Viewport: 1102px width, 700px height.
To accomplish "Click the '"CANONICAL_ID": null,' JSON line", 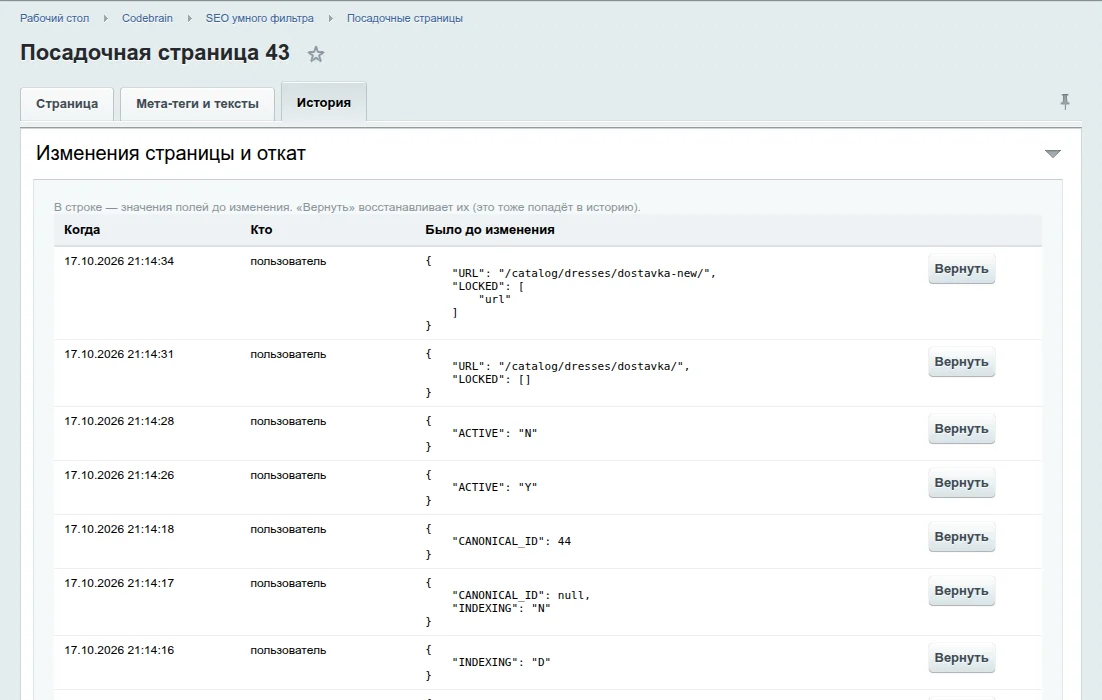I will [521, 595].
